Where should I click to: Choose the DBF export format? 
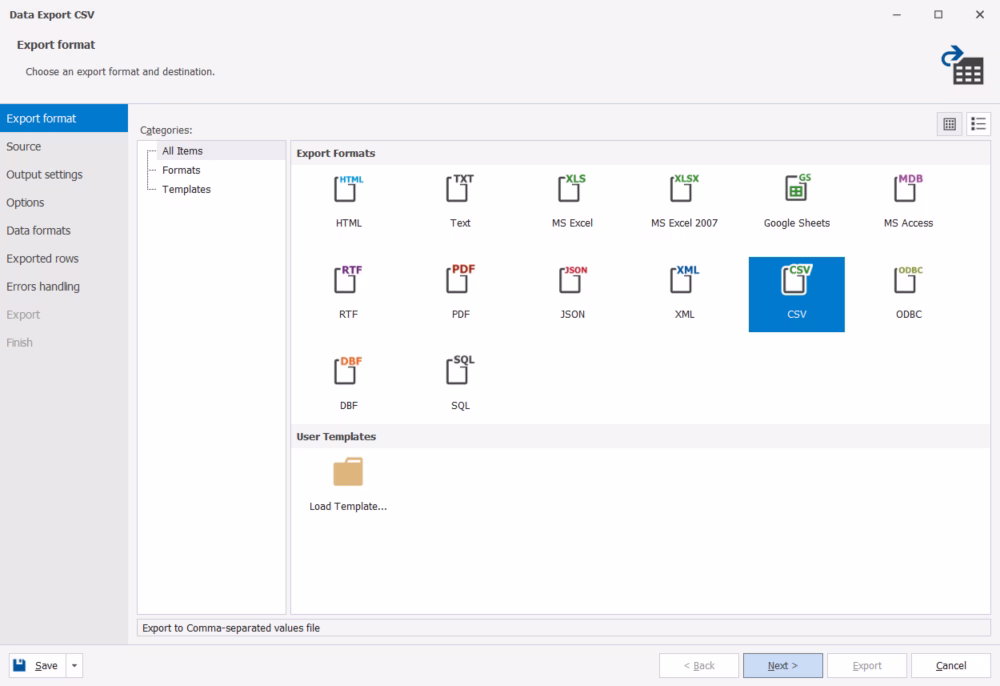[x=348, y=372]
